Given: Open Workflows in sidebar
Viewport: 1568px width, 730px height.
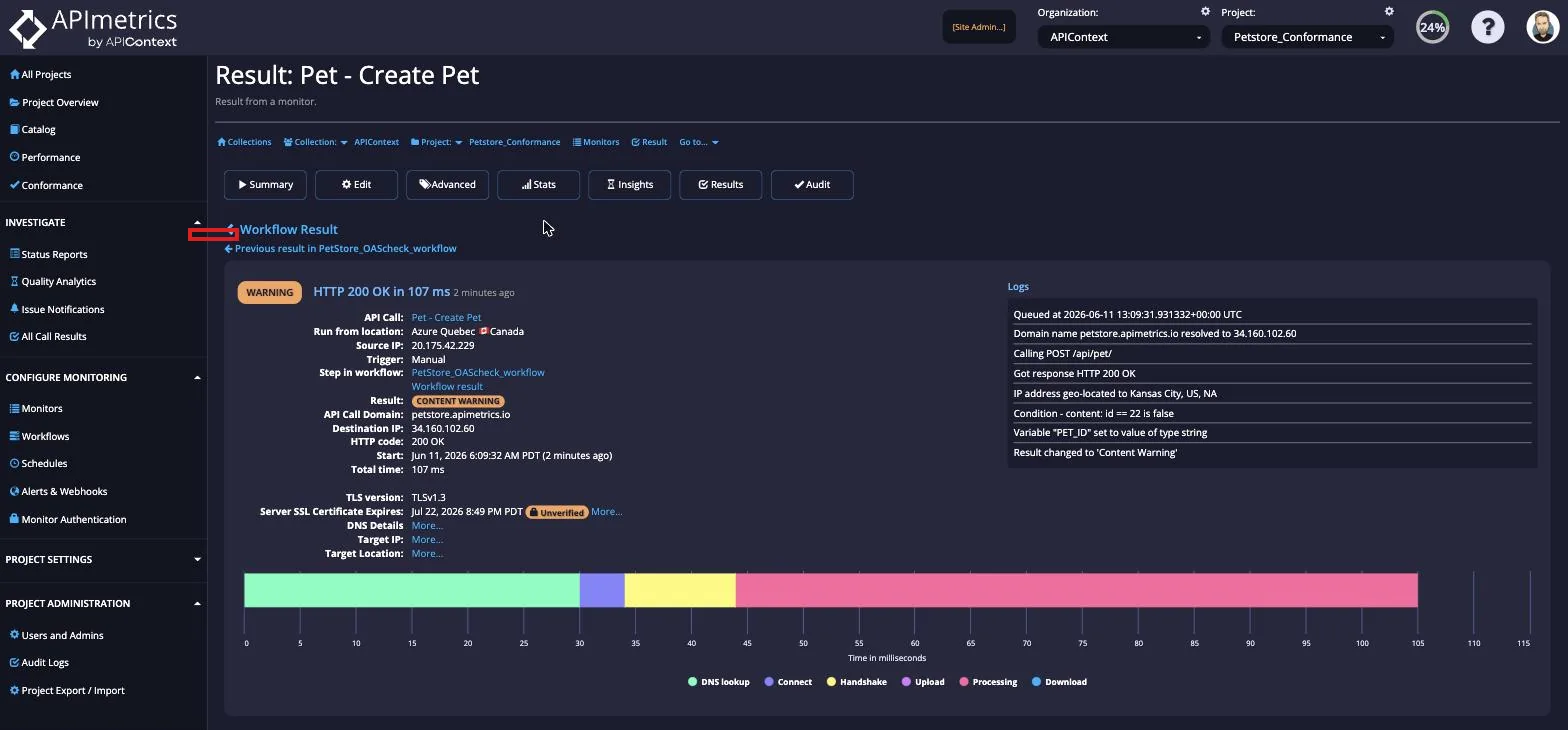Looking at the screenshot, I should [x=39, y=436].
